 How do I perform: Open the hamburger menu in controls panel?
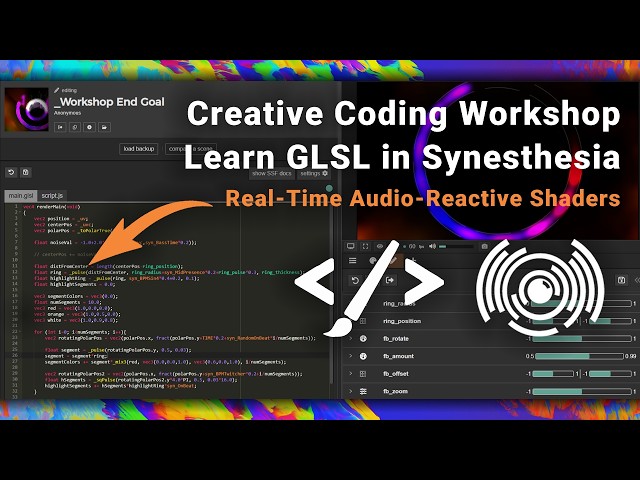coord(353,260)
